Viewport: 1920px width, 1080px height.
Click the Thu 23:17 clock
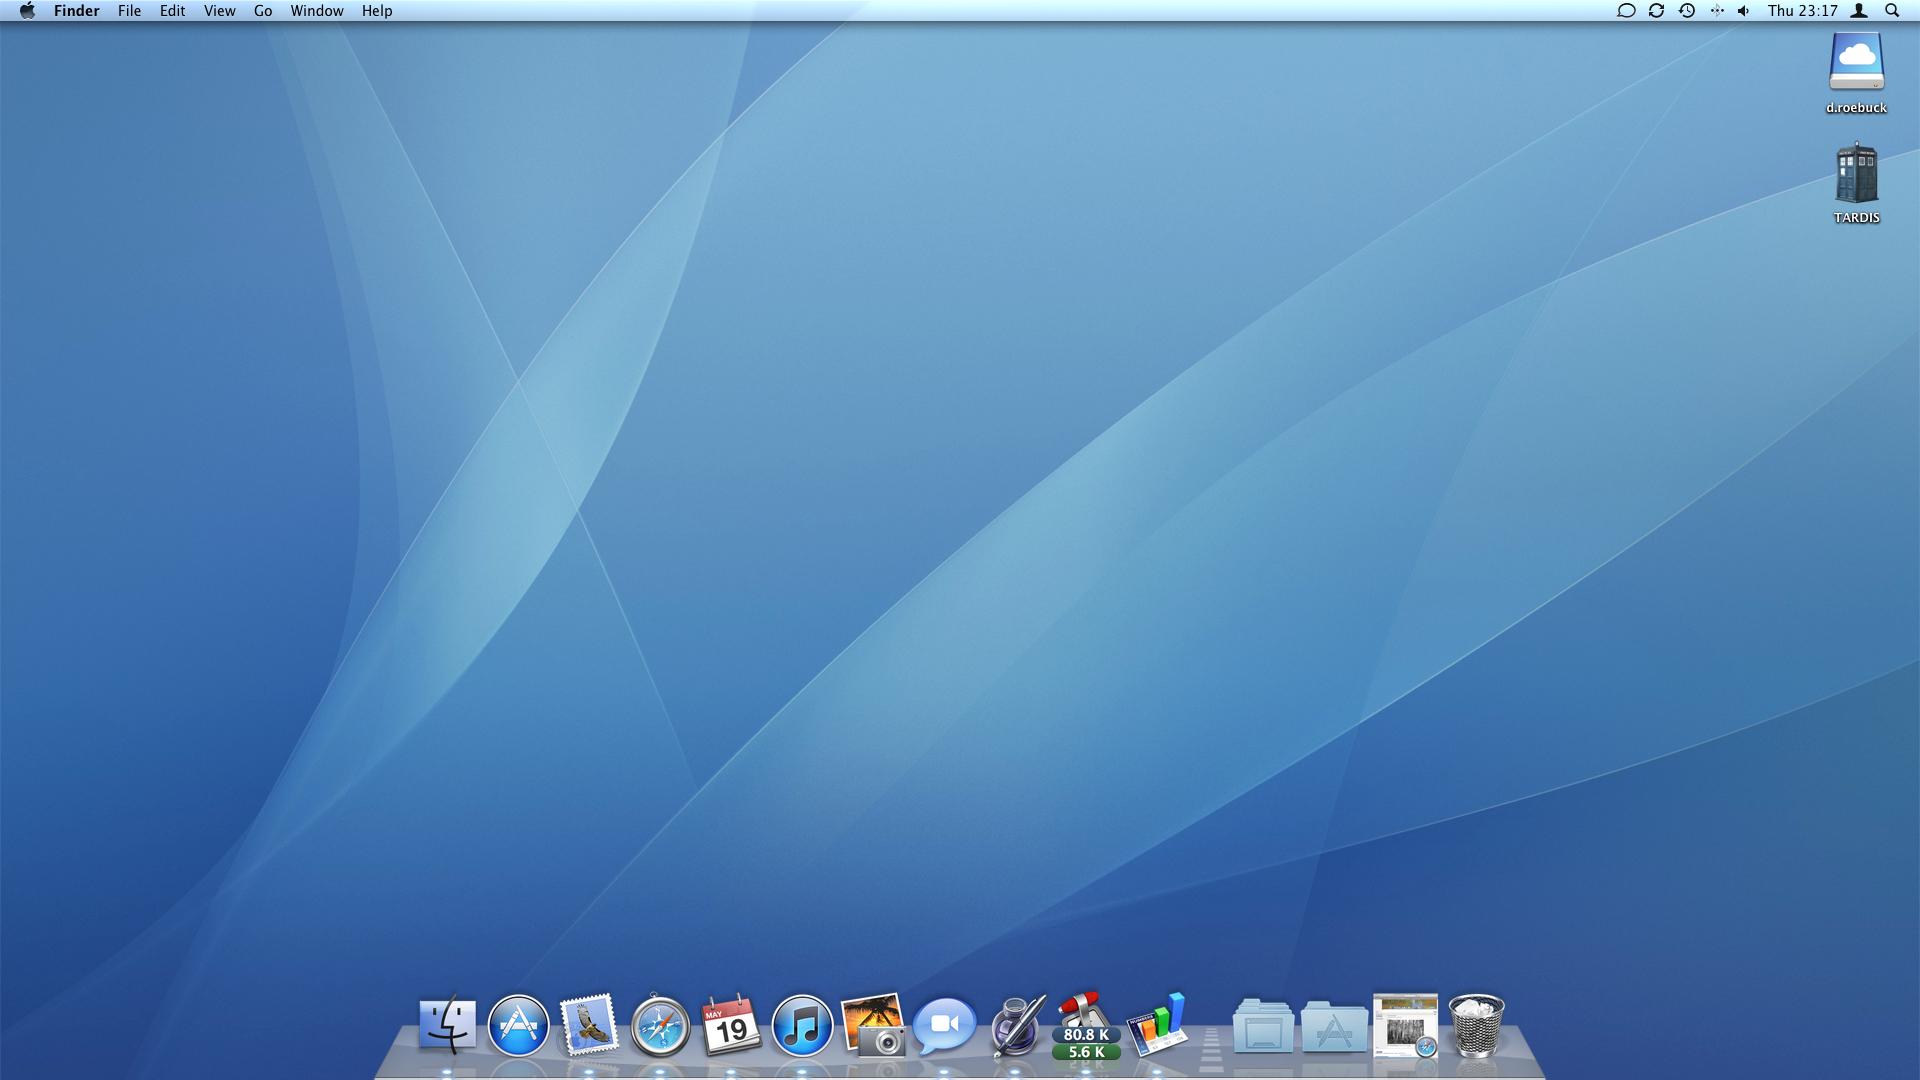tap(1802, 11)
